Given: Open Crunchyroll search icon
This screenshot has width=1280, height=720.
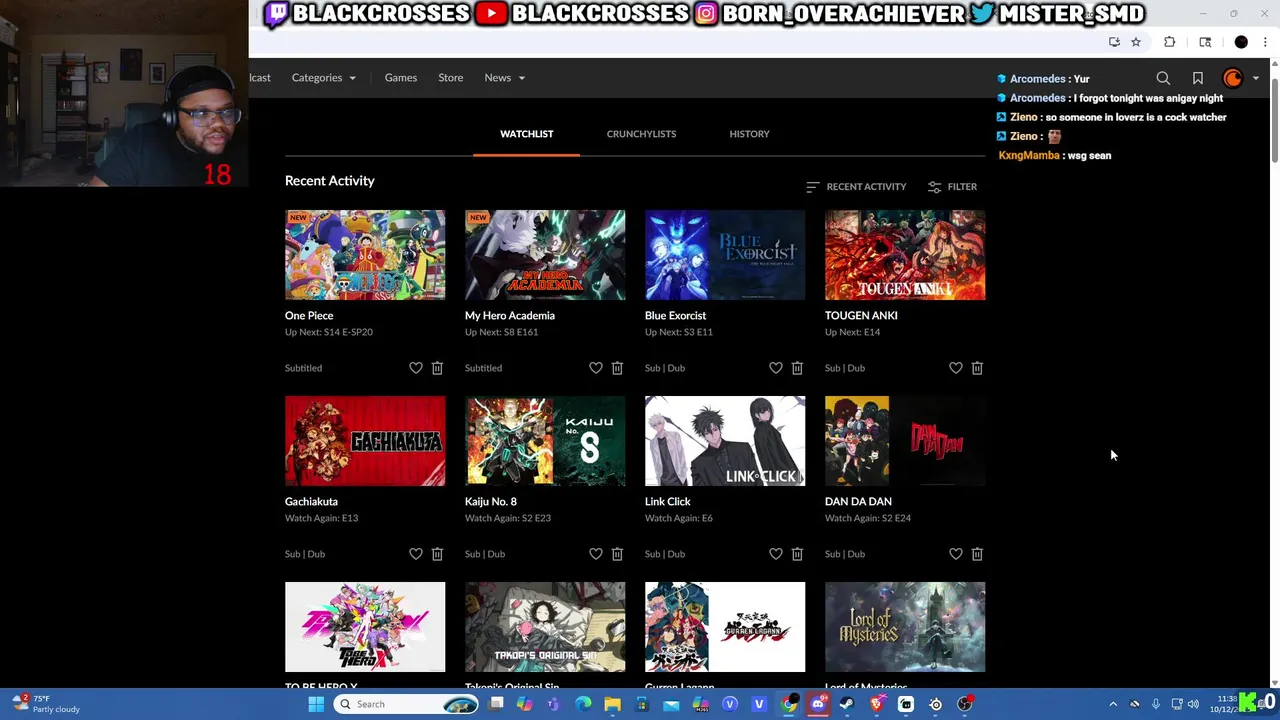Looking at the screenshot, I should [1163, 78].
